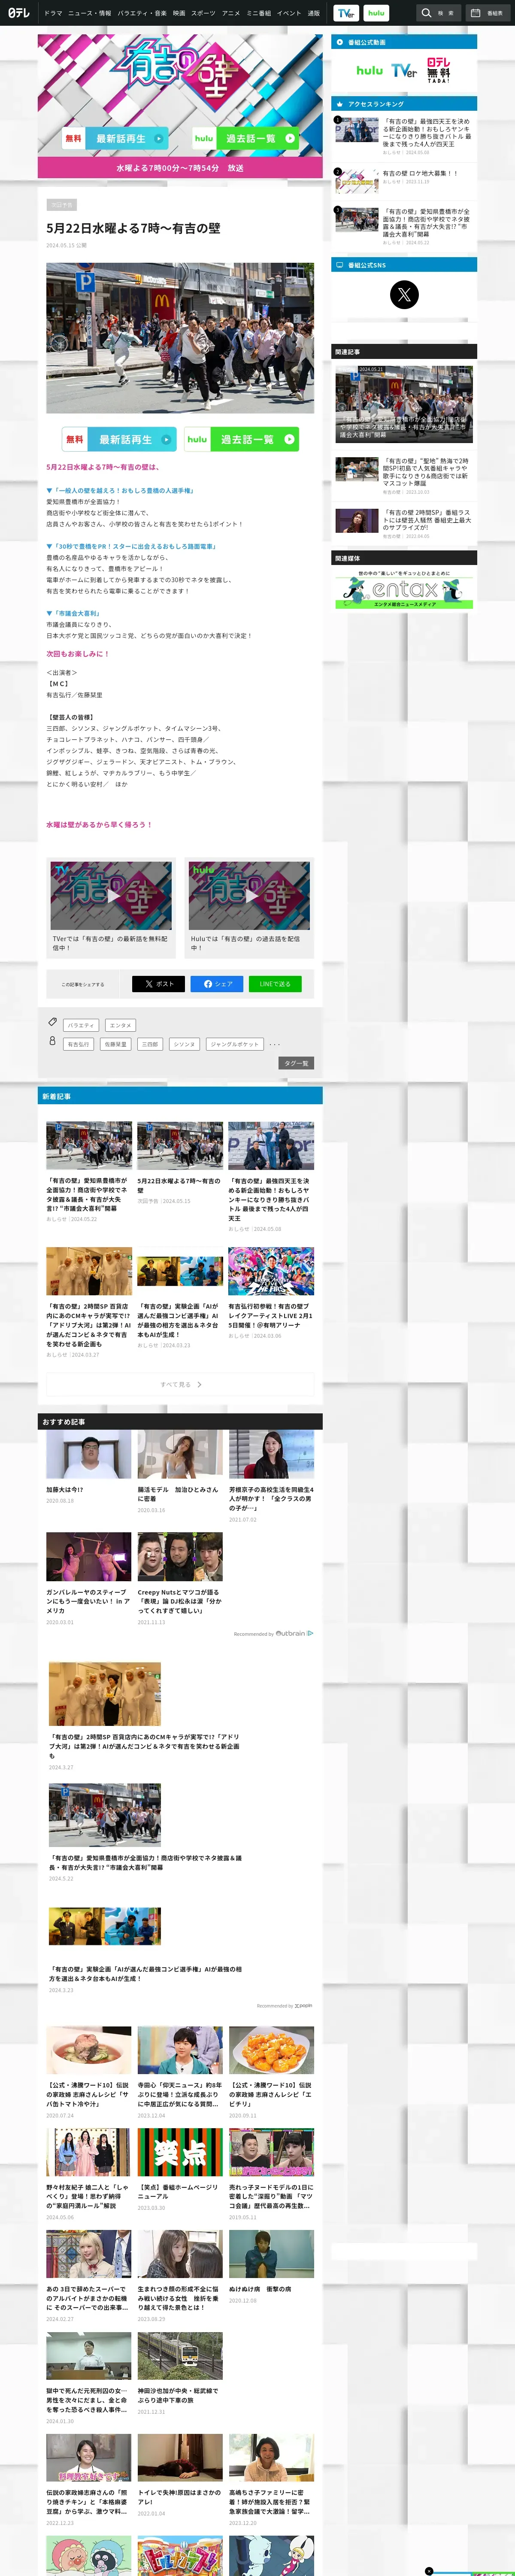Open the hulu icon in top bar
The height and width of the screenshot is (2576, 515).
(x=376, y=13)
